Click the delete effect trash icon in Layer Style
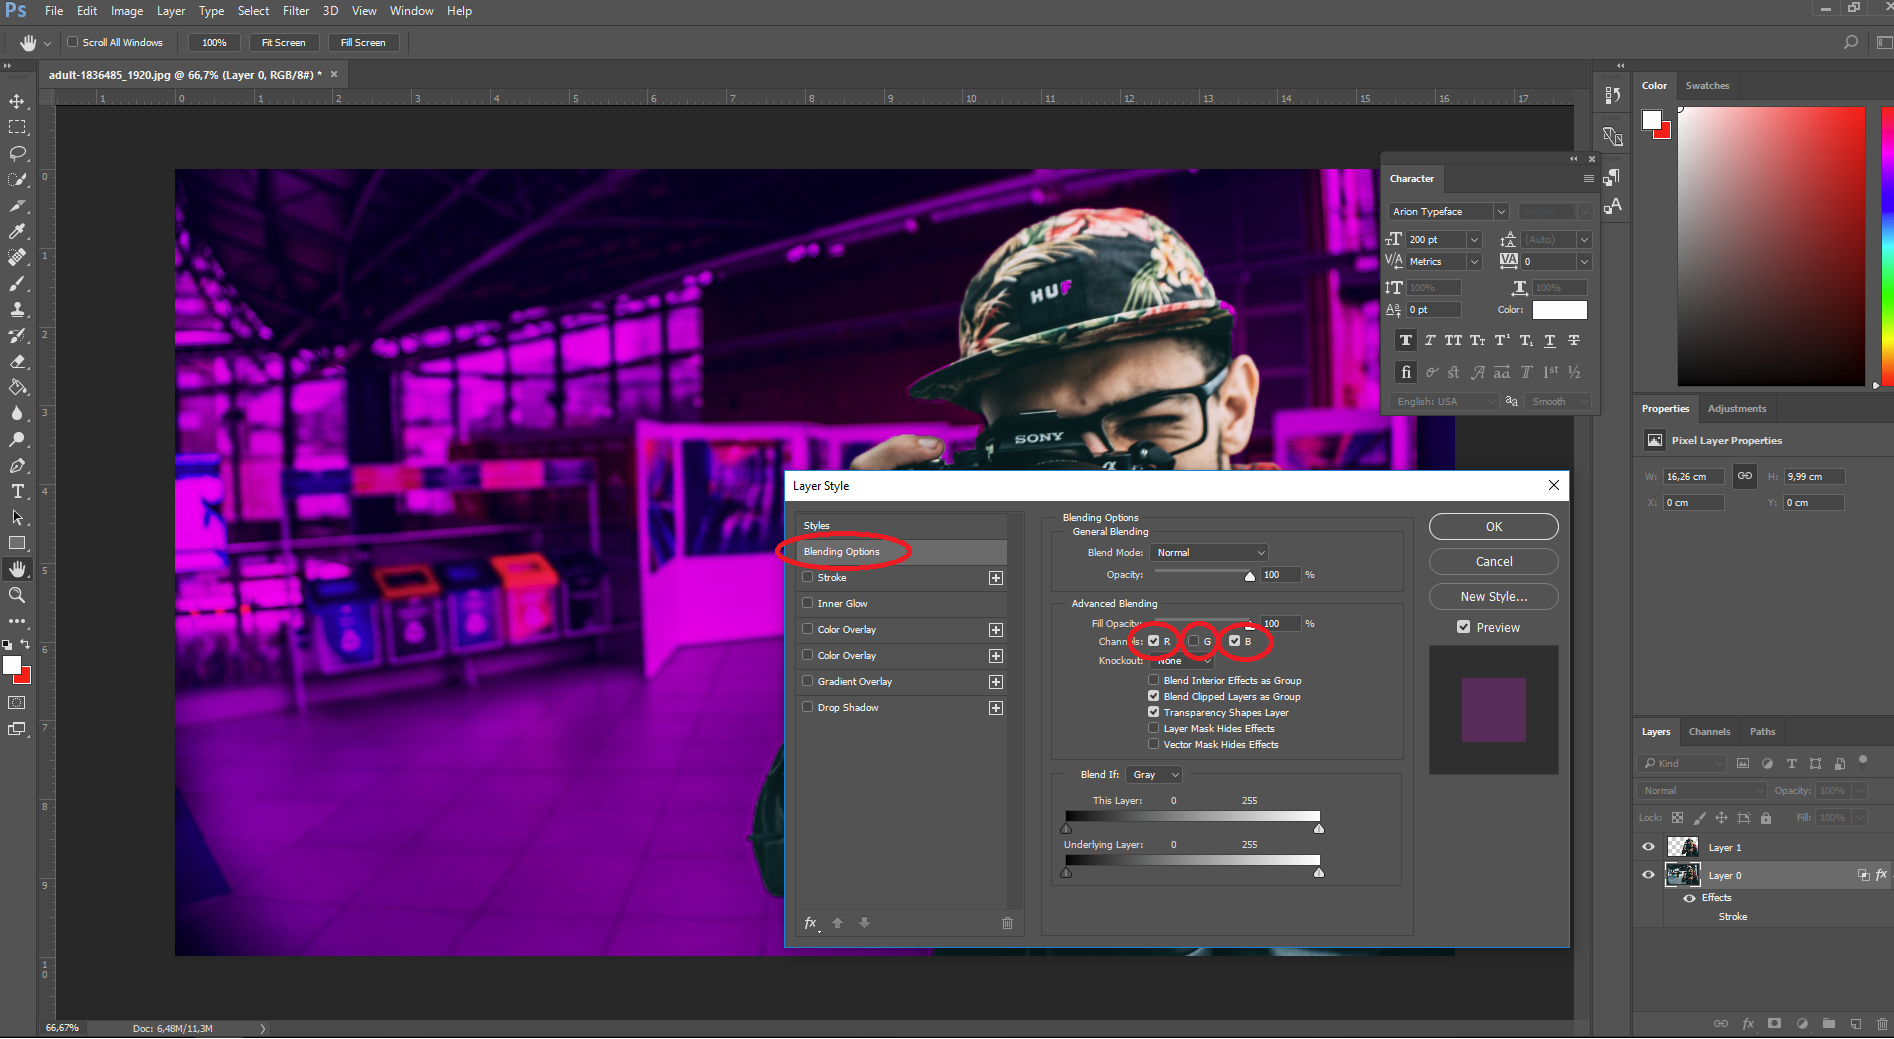This screenshot has height=1039, width=1894. (x=1007, y=923)
